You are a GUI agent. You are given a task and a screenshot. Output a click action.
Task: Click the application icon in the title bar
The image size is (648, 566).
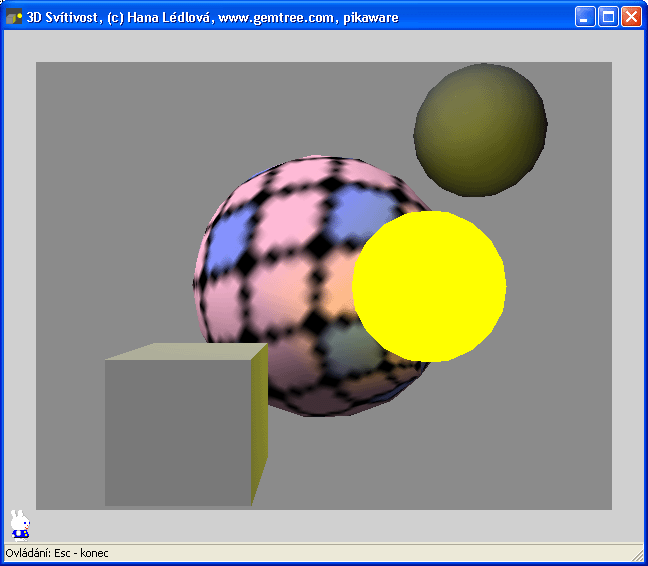tap(14, 16)
